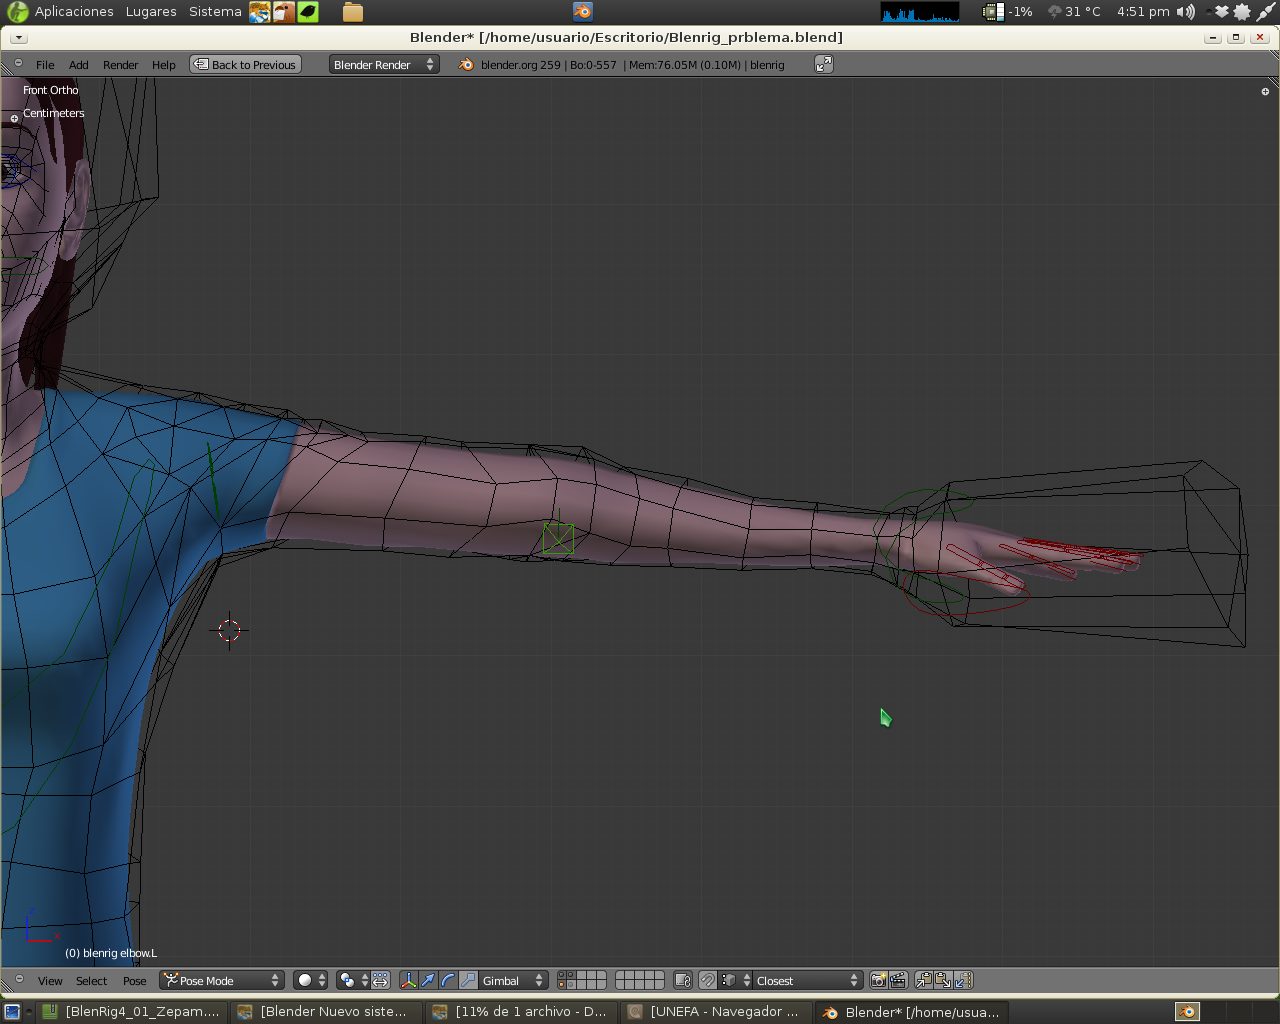Open the Pose menu in the 3D header
The image size is (1280, 1024).
pos(134,980)
